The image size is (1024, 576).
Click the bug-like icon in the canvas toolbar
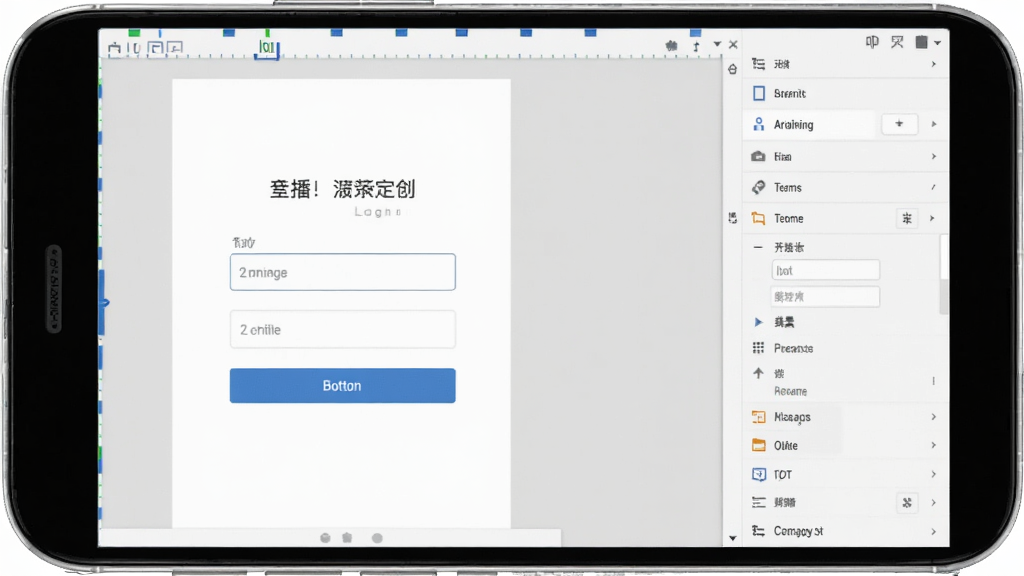(x=671, y=46)
